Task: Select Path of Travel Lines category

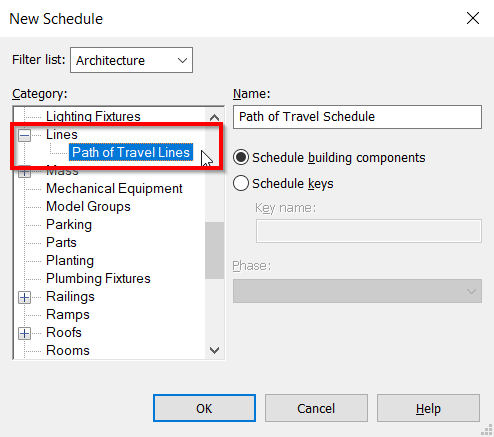Action: [x=131, y=152]
